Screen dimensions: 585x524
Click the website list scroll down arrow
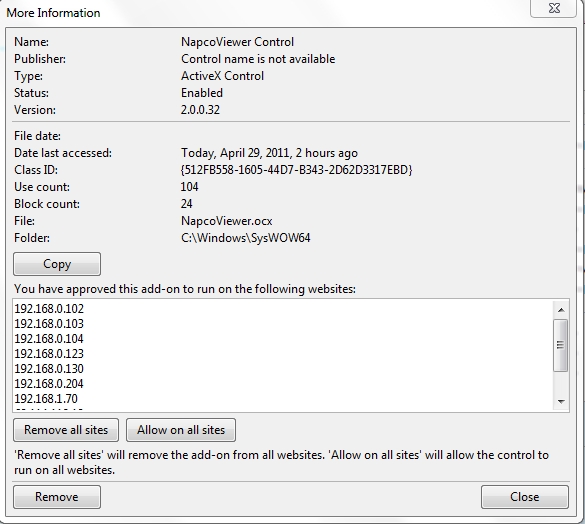tap(561, 401)
